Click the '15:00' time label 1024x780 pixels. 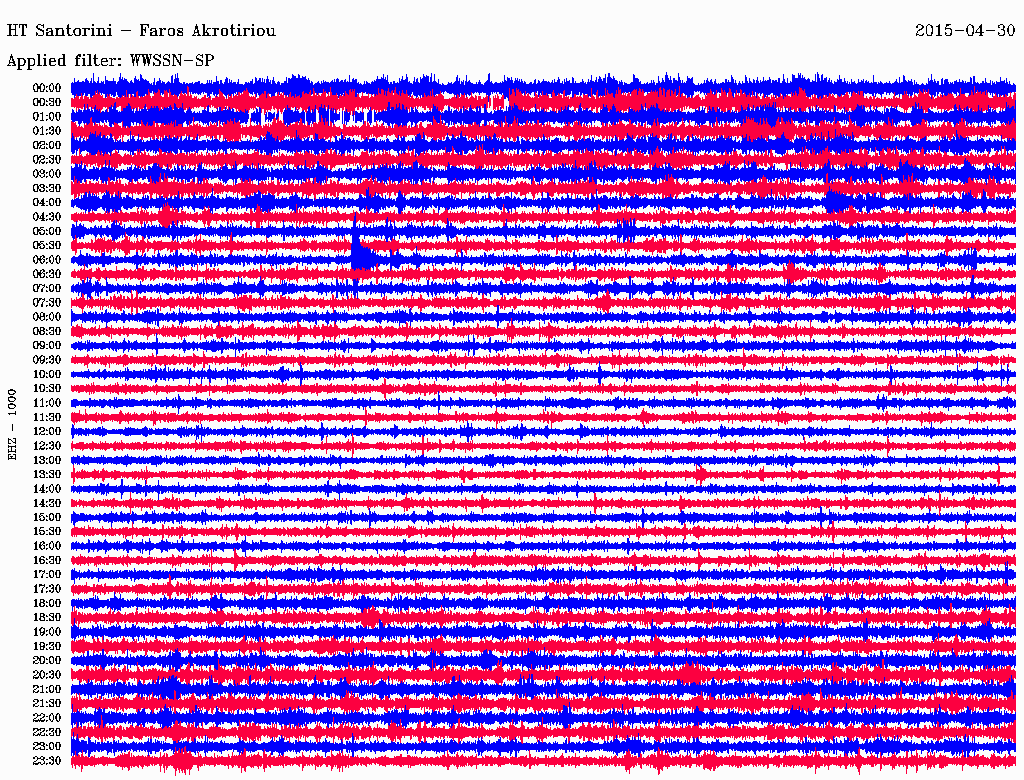click(47, 517)
